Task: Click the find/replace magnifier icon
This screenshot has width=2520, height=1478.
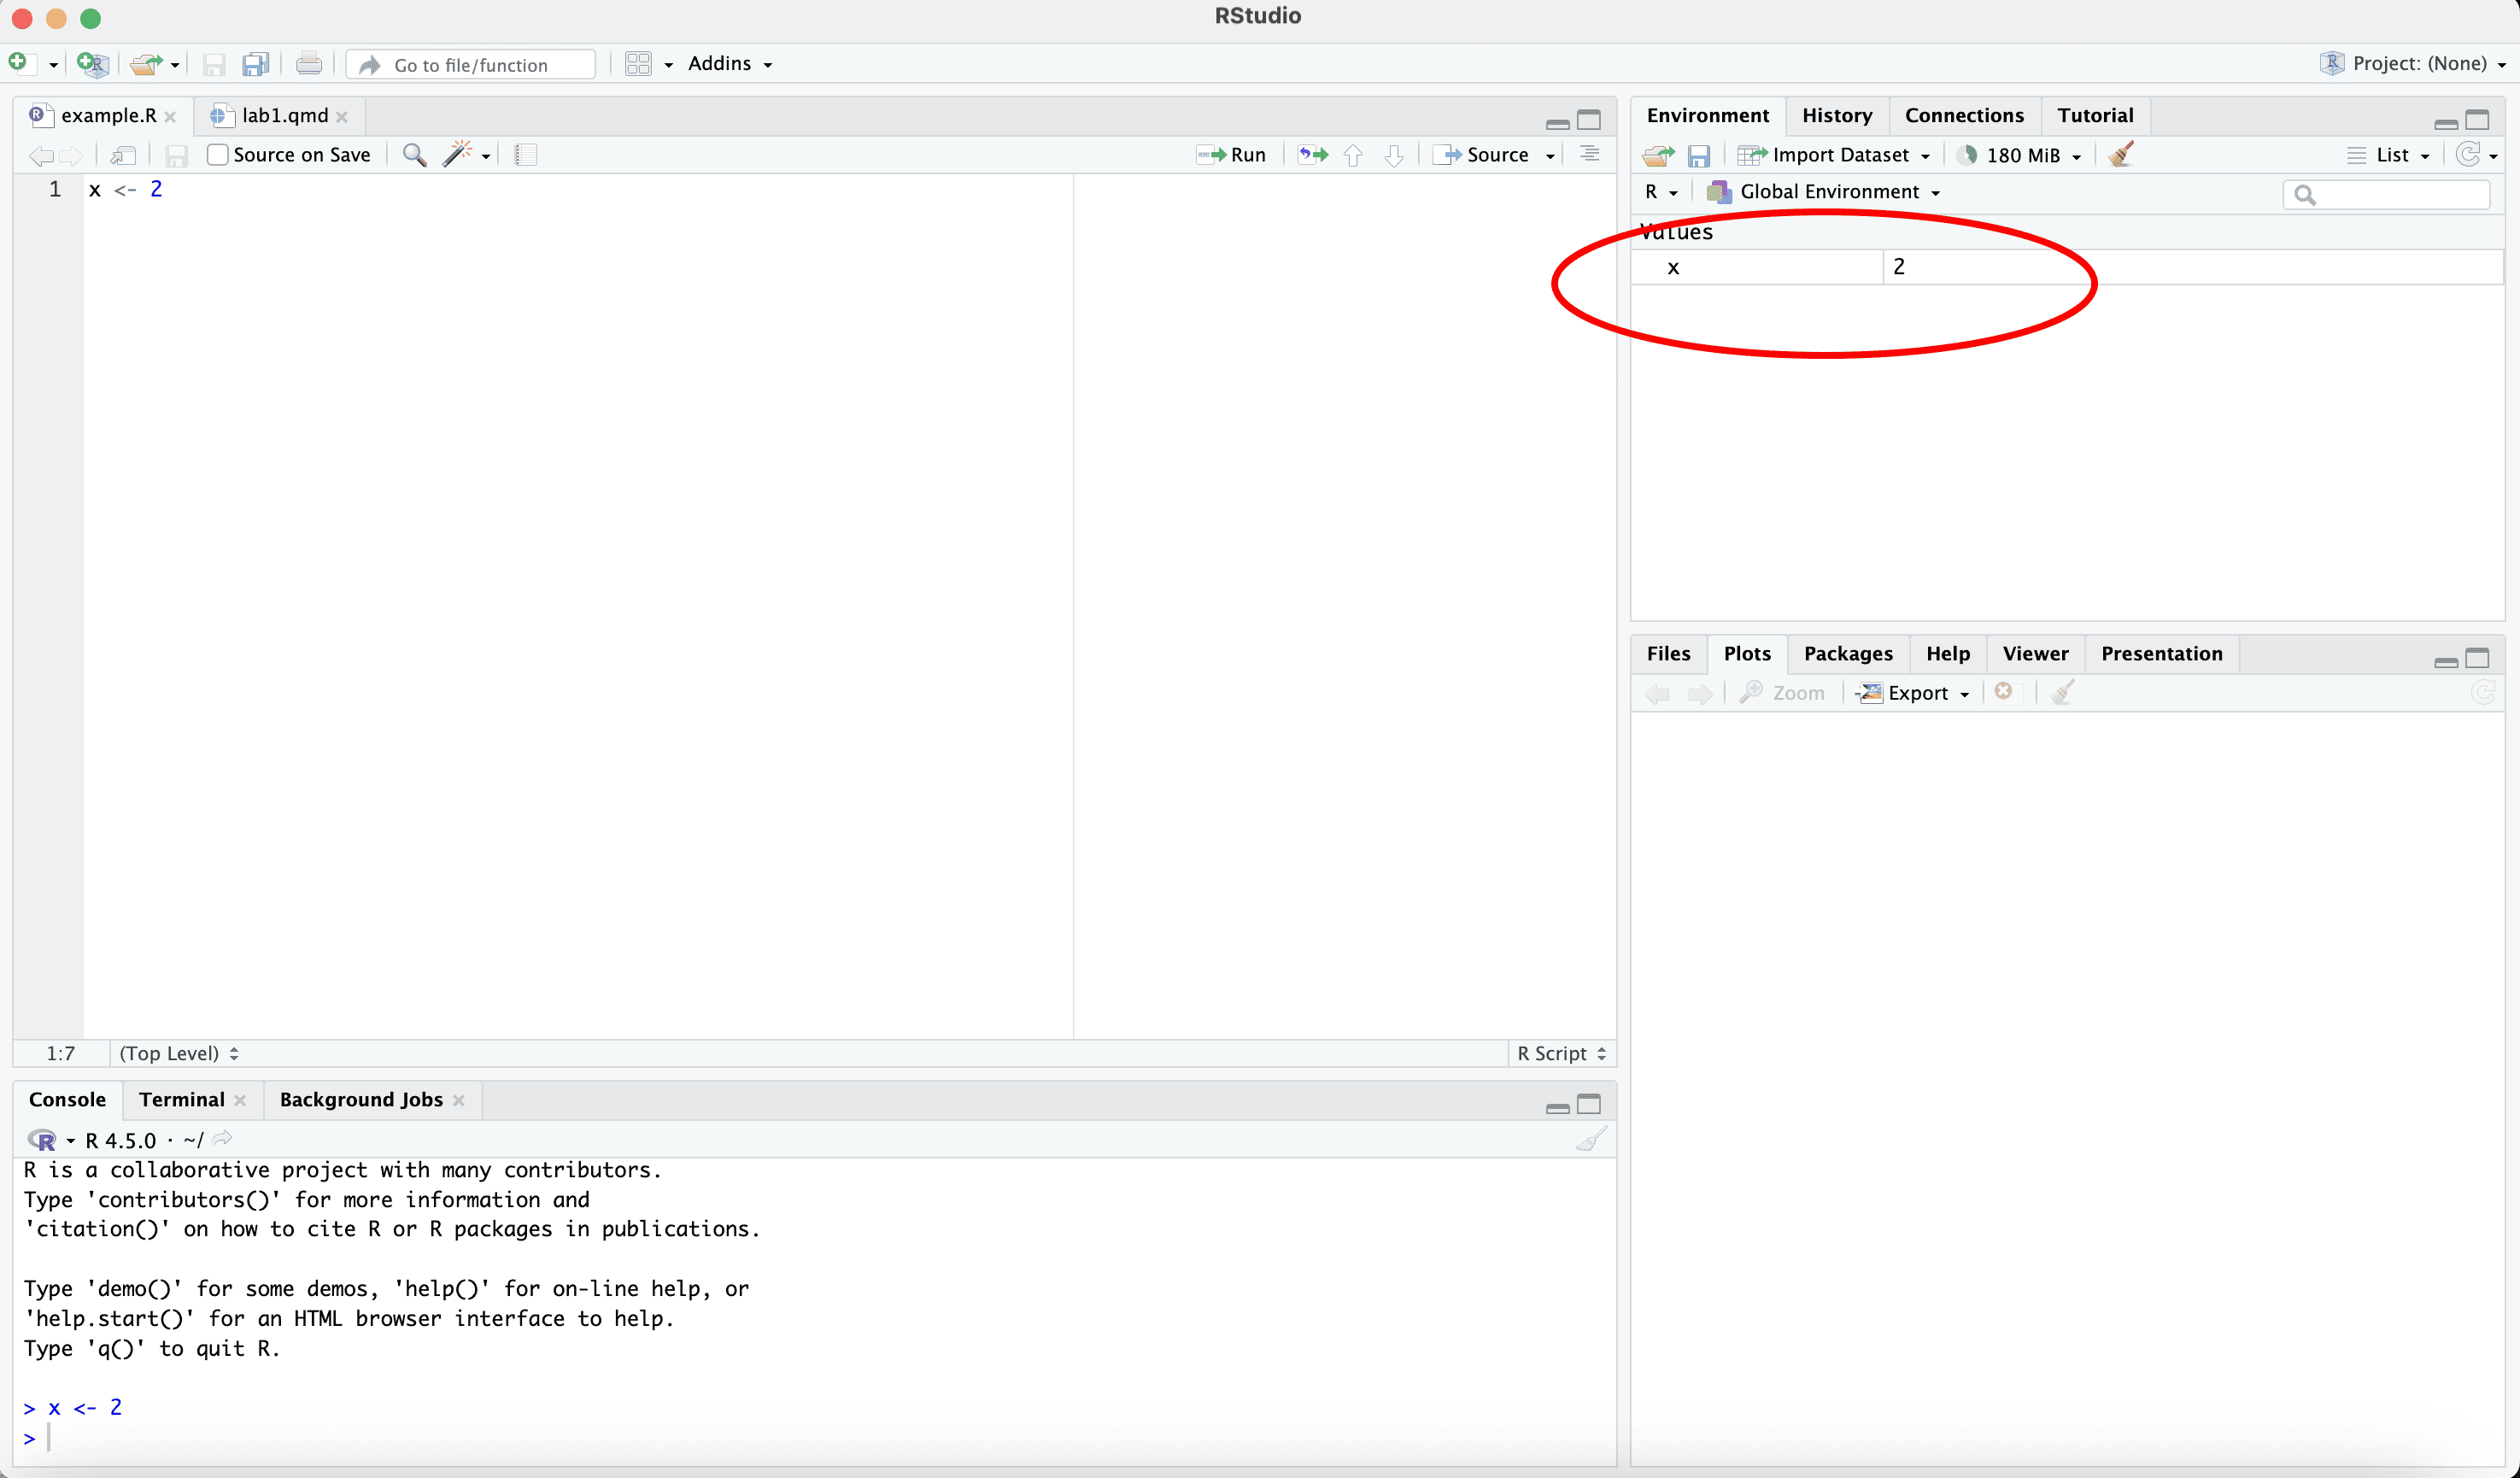Action: click(414, 155)
